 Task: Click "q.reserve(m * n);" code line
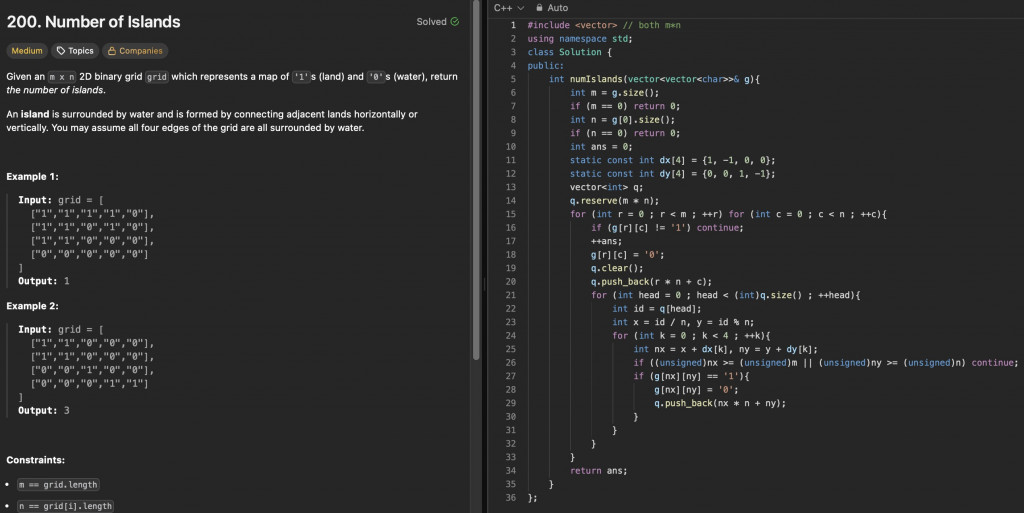(x=615, y=201)
